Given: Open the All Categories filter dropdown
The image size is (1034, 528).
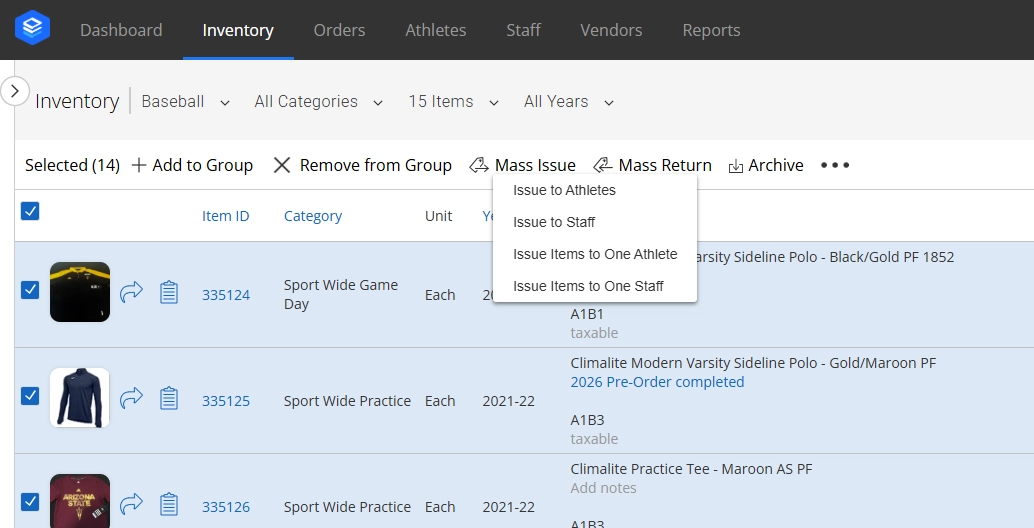Looking at the screenshot, I should point(319,102).
